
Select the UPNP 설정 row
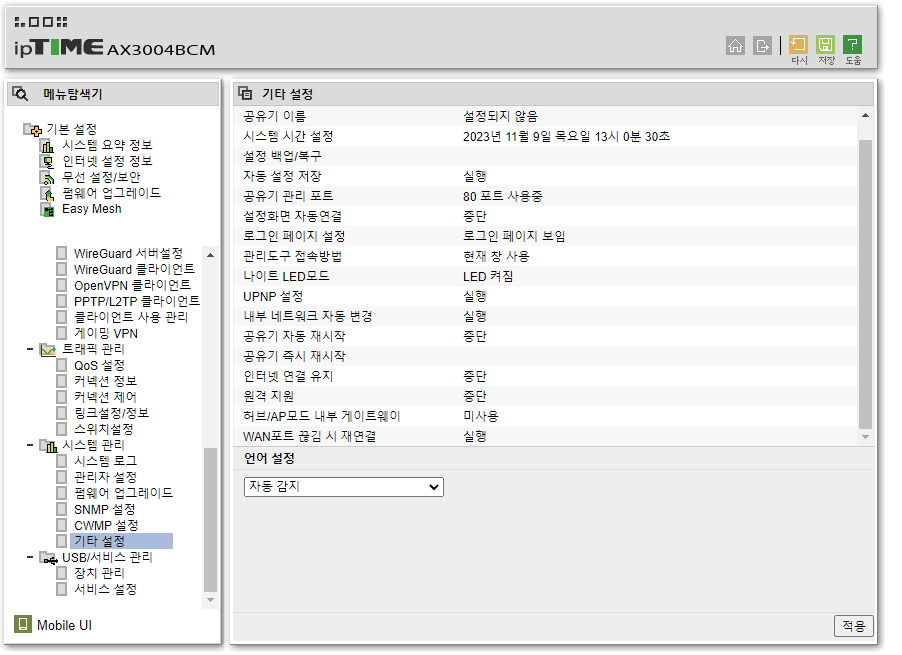tap(545, 296)
